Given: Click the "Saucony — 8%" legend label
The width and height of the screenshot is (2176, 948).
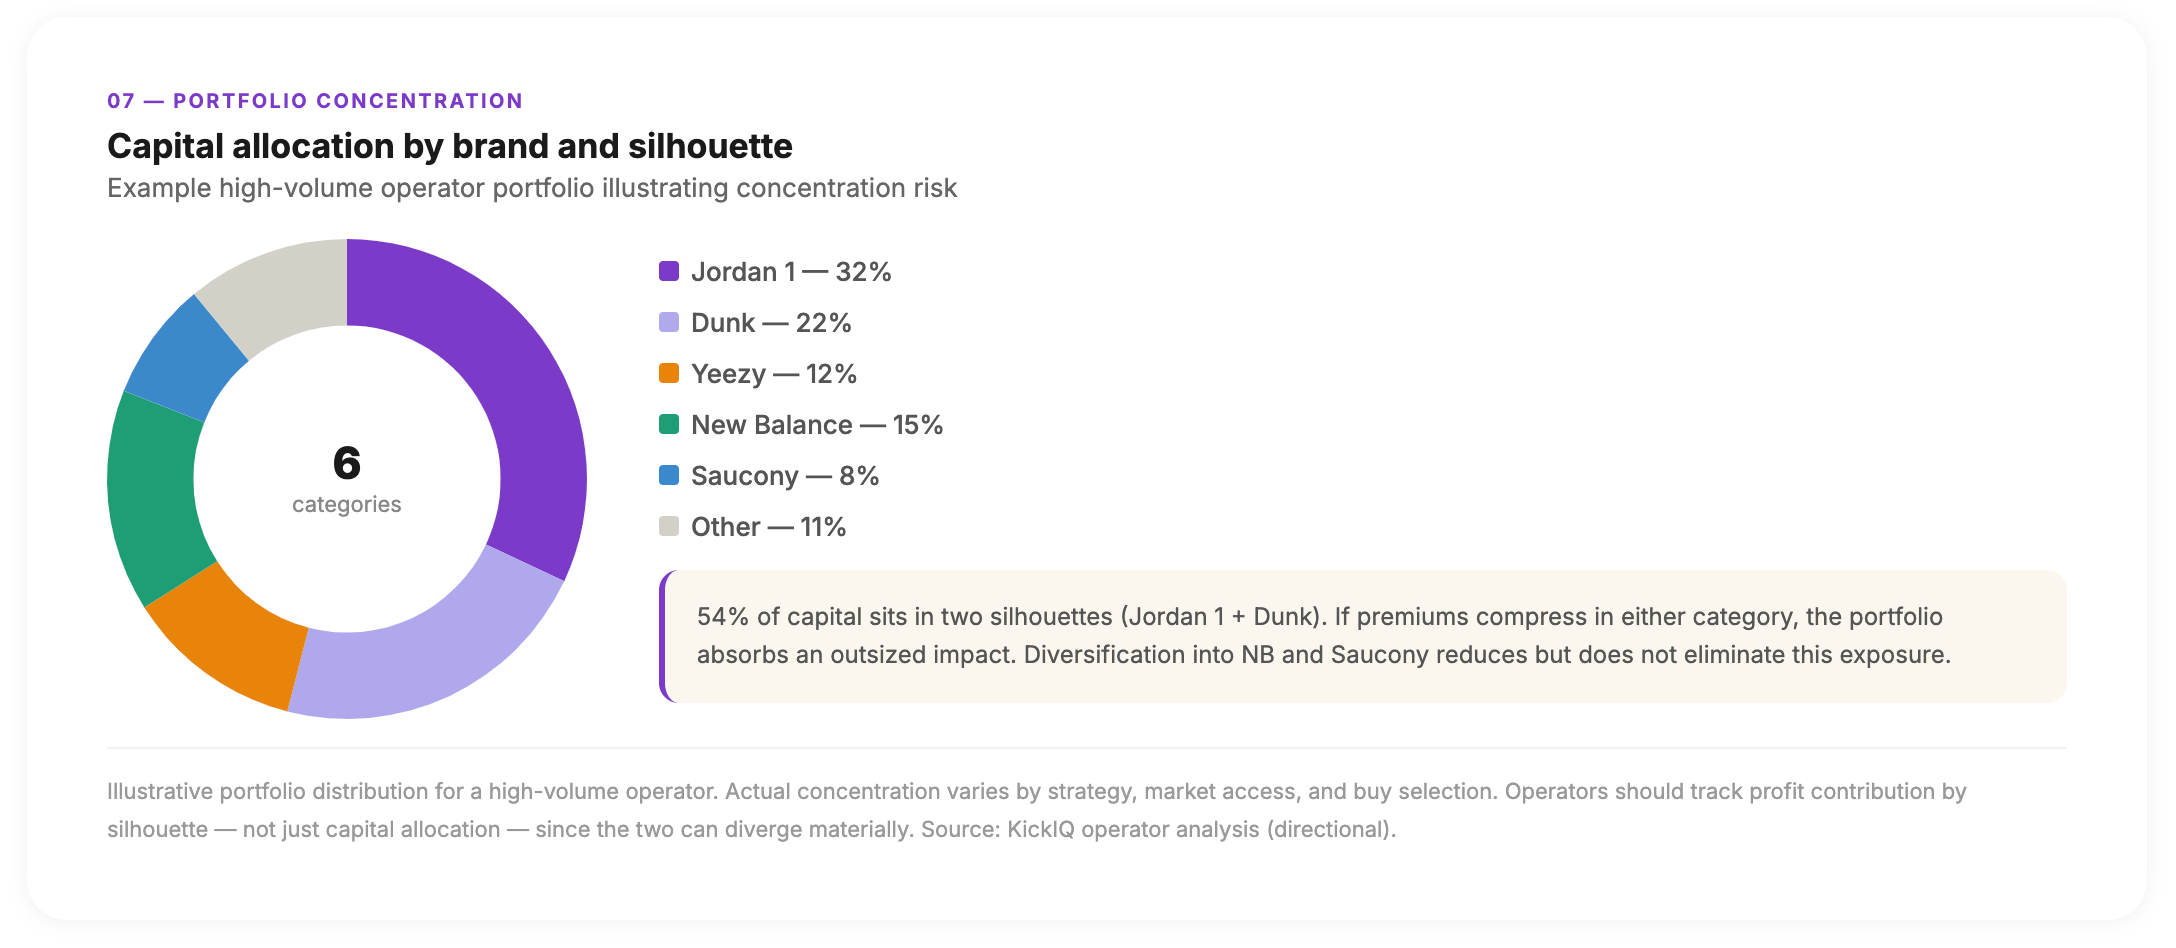Looking at the screenshot, I should pyautogui.click(x=784, y=476).
